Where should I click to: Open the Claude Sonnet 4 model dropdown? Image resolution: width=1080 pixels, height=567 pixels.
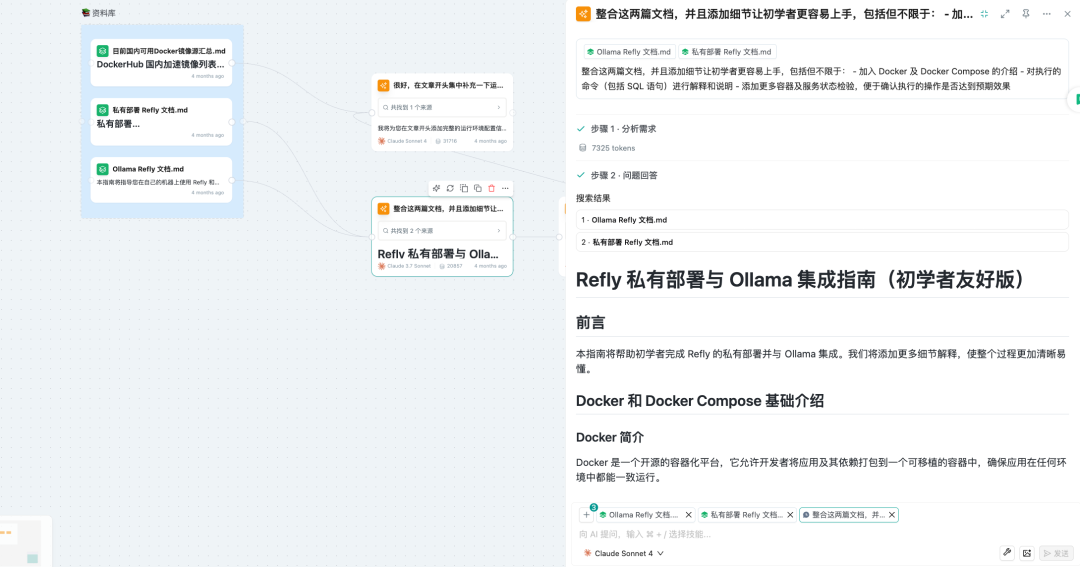click(x=623, y=553)
